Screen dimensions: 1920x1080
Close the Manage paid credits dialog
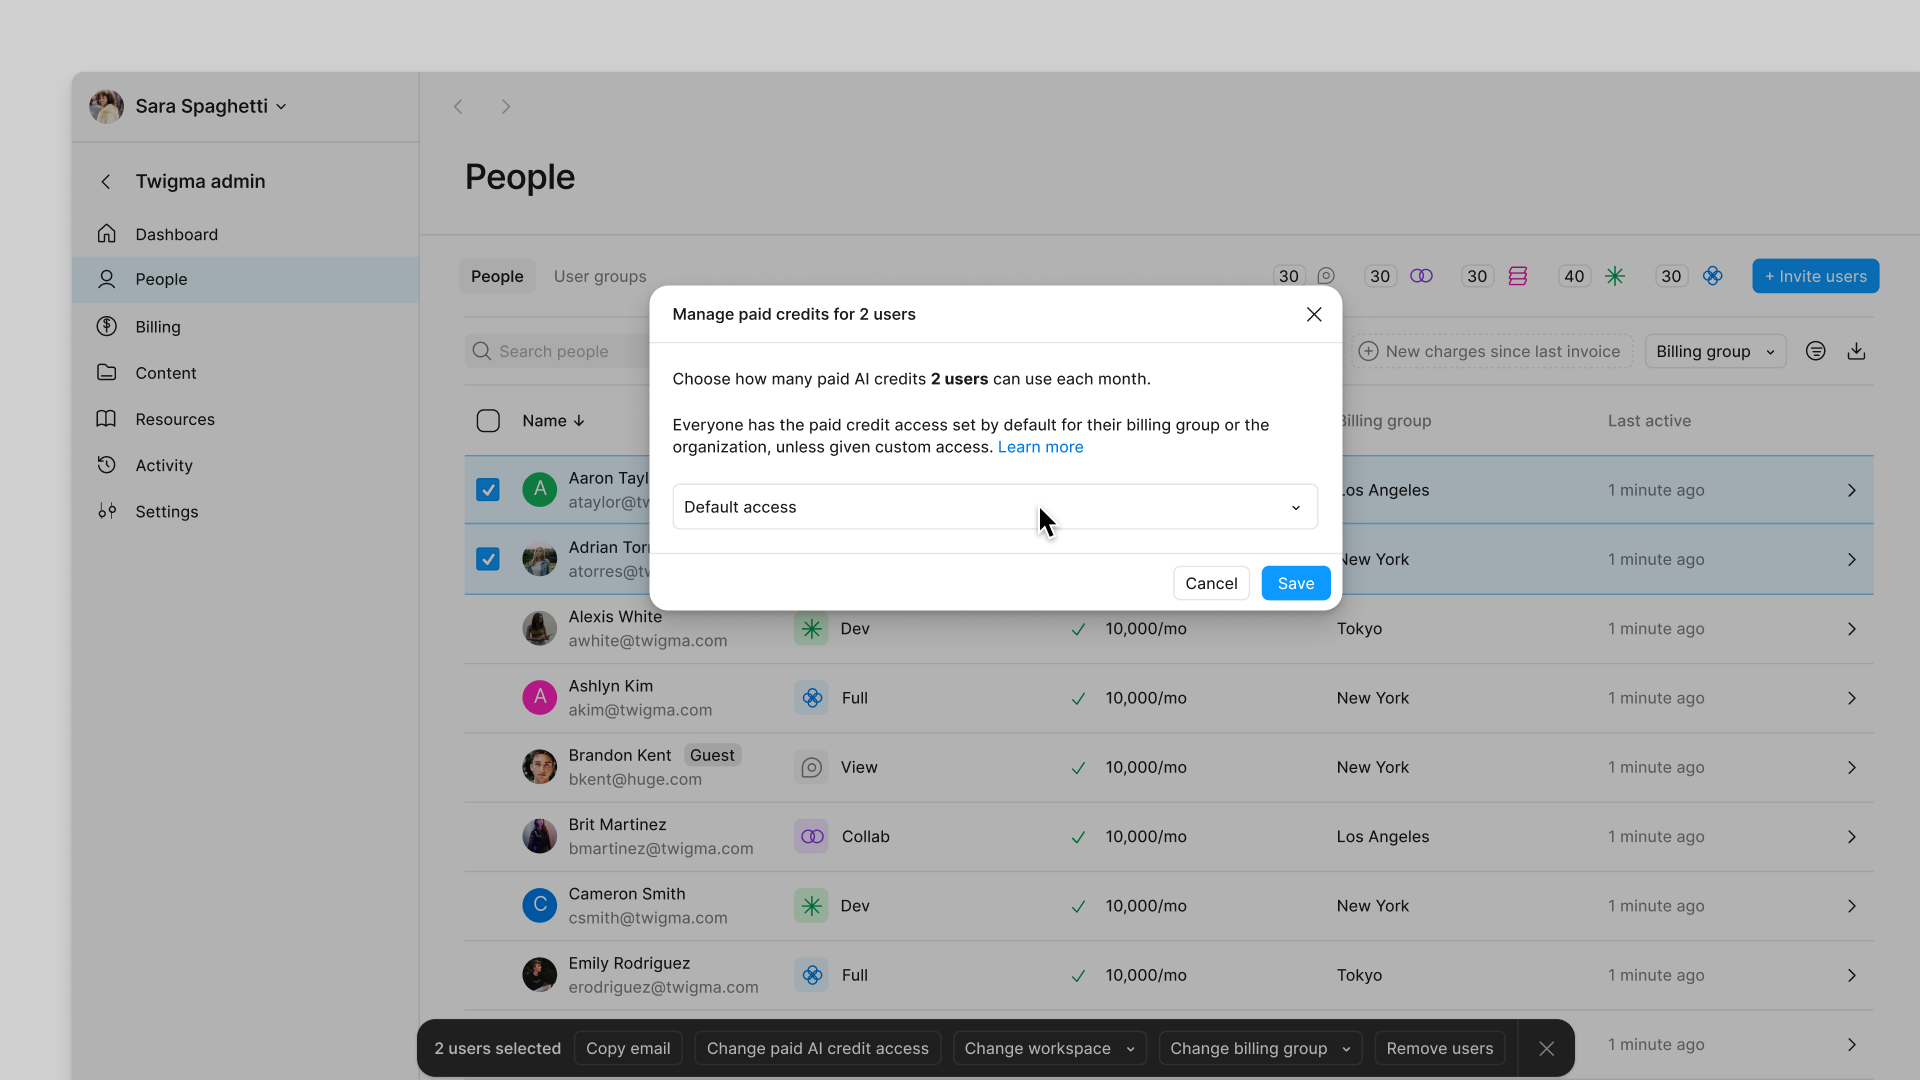point(1314,314)
